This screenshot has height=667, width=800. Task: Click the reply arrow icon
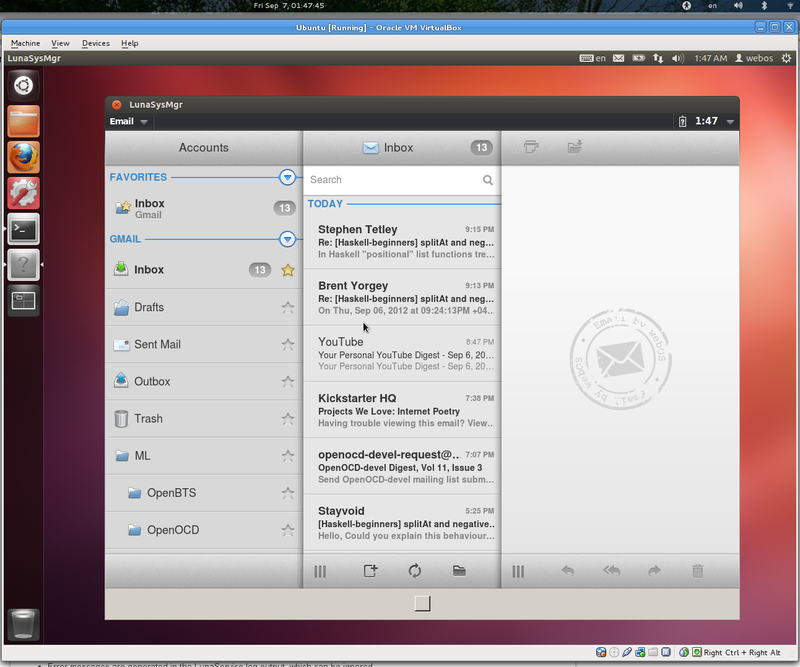click(567, 571)
